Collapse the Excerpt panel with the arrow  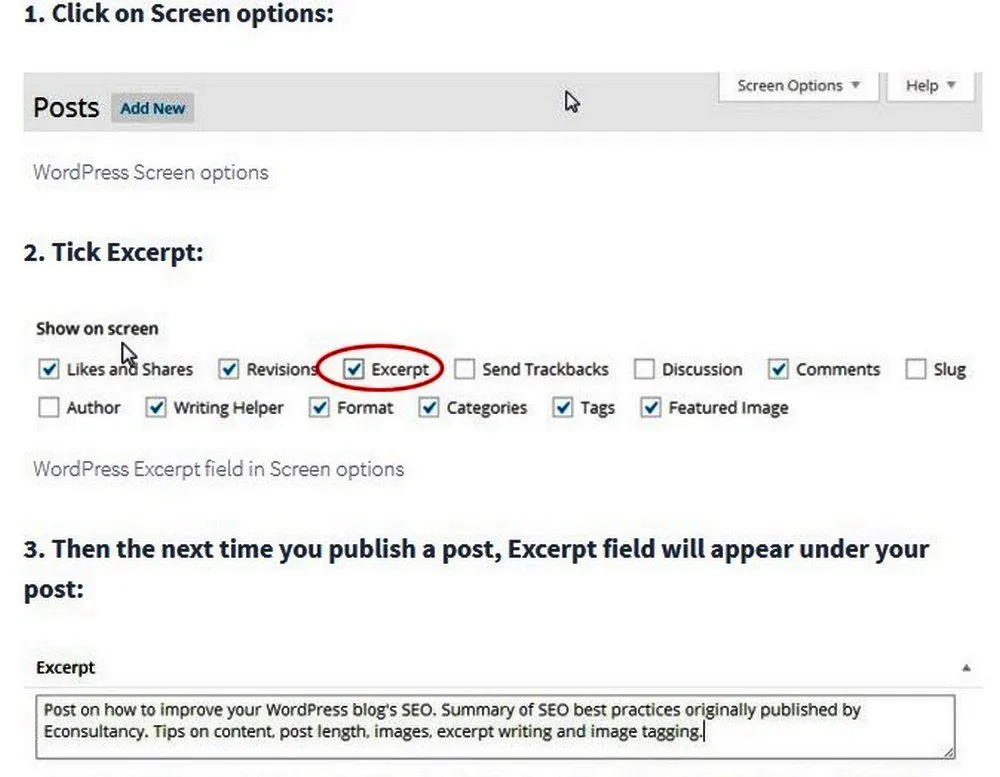pyautogui.click(x=966, y=668)
